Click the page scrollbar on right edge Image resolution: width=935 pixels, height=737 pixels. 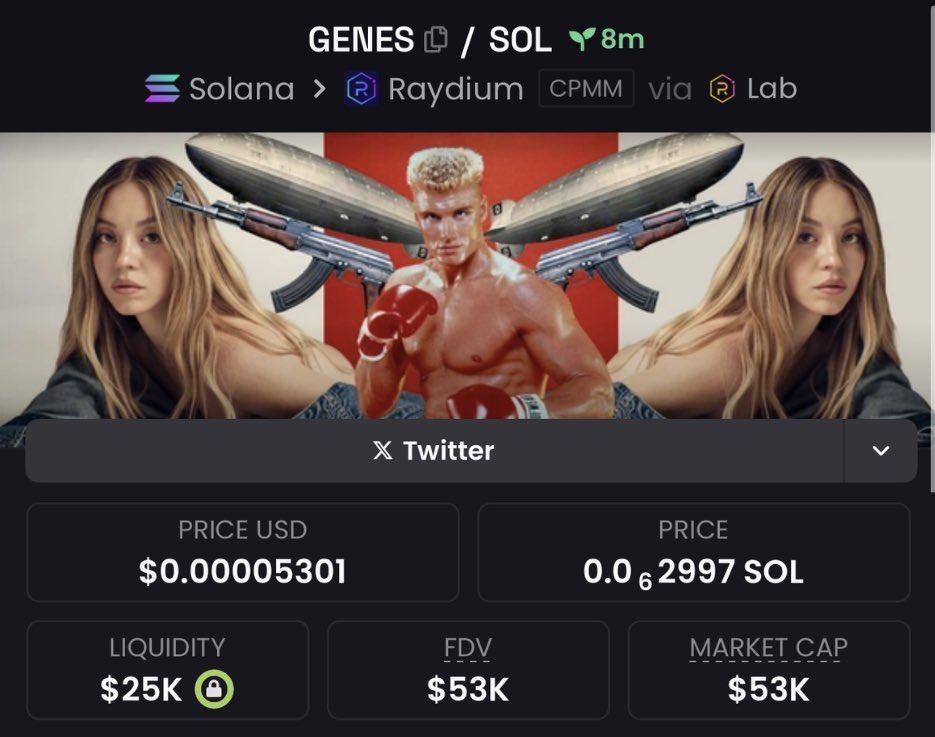[x=933, y=246]
